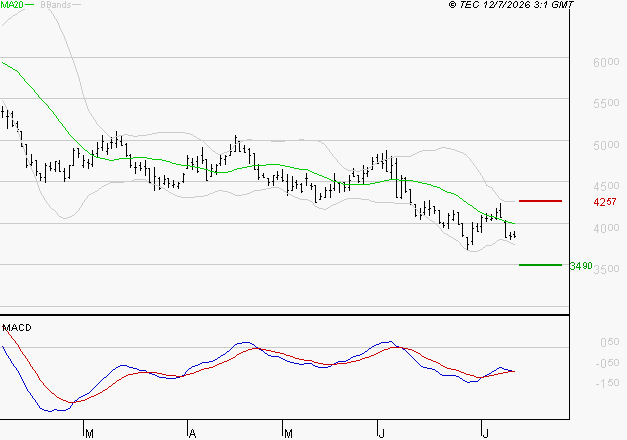Click the green 3490 price label
The width and height of the screenshot is (627, 440).
tap(581, 266)
